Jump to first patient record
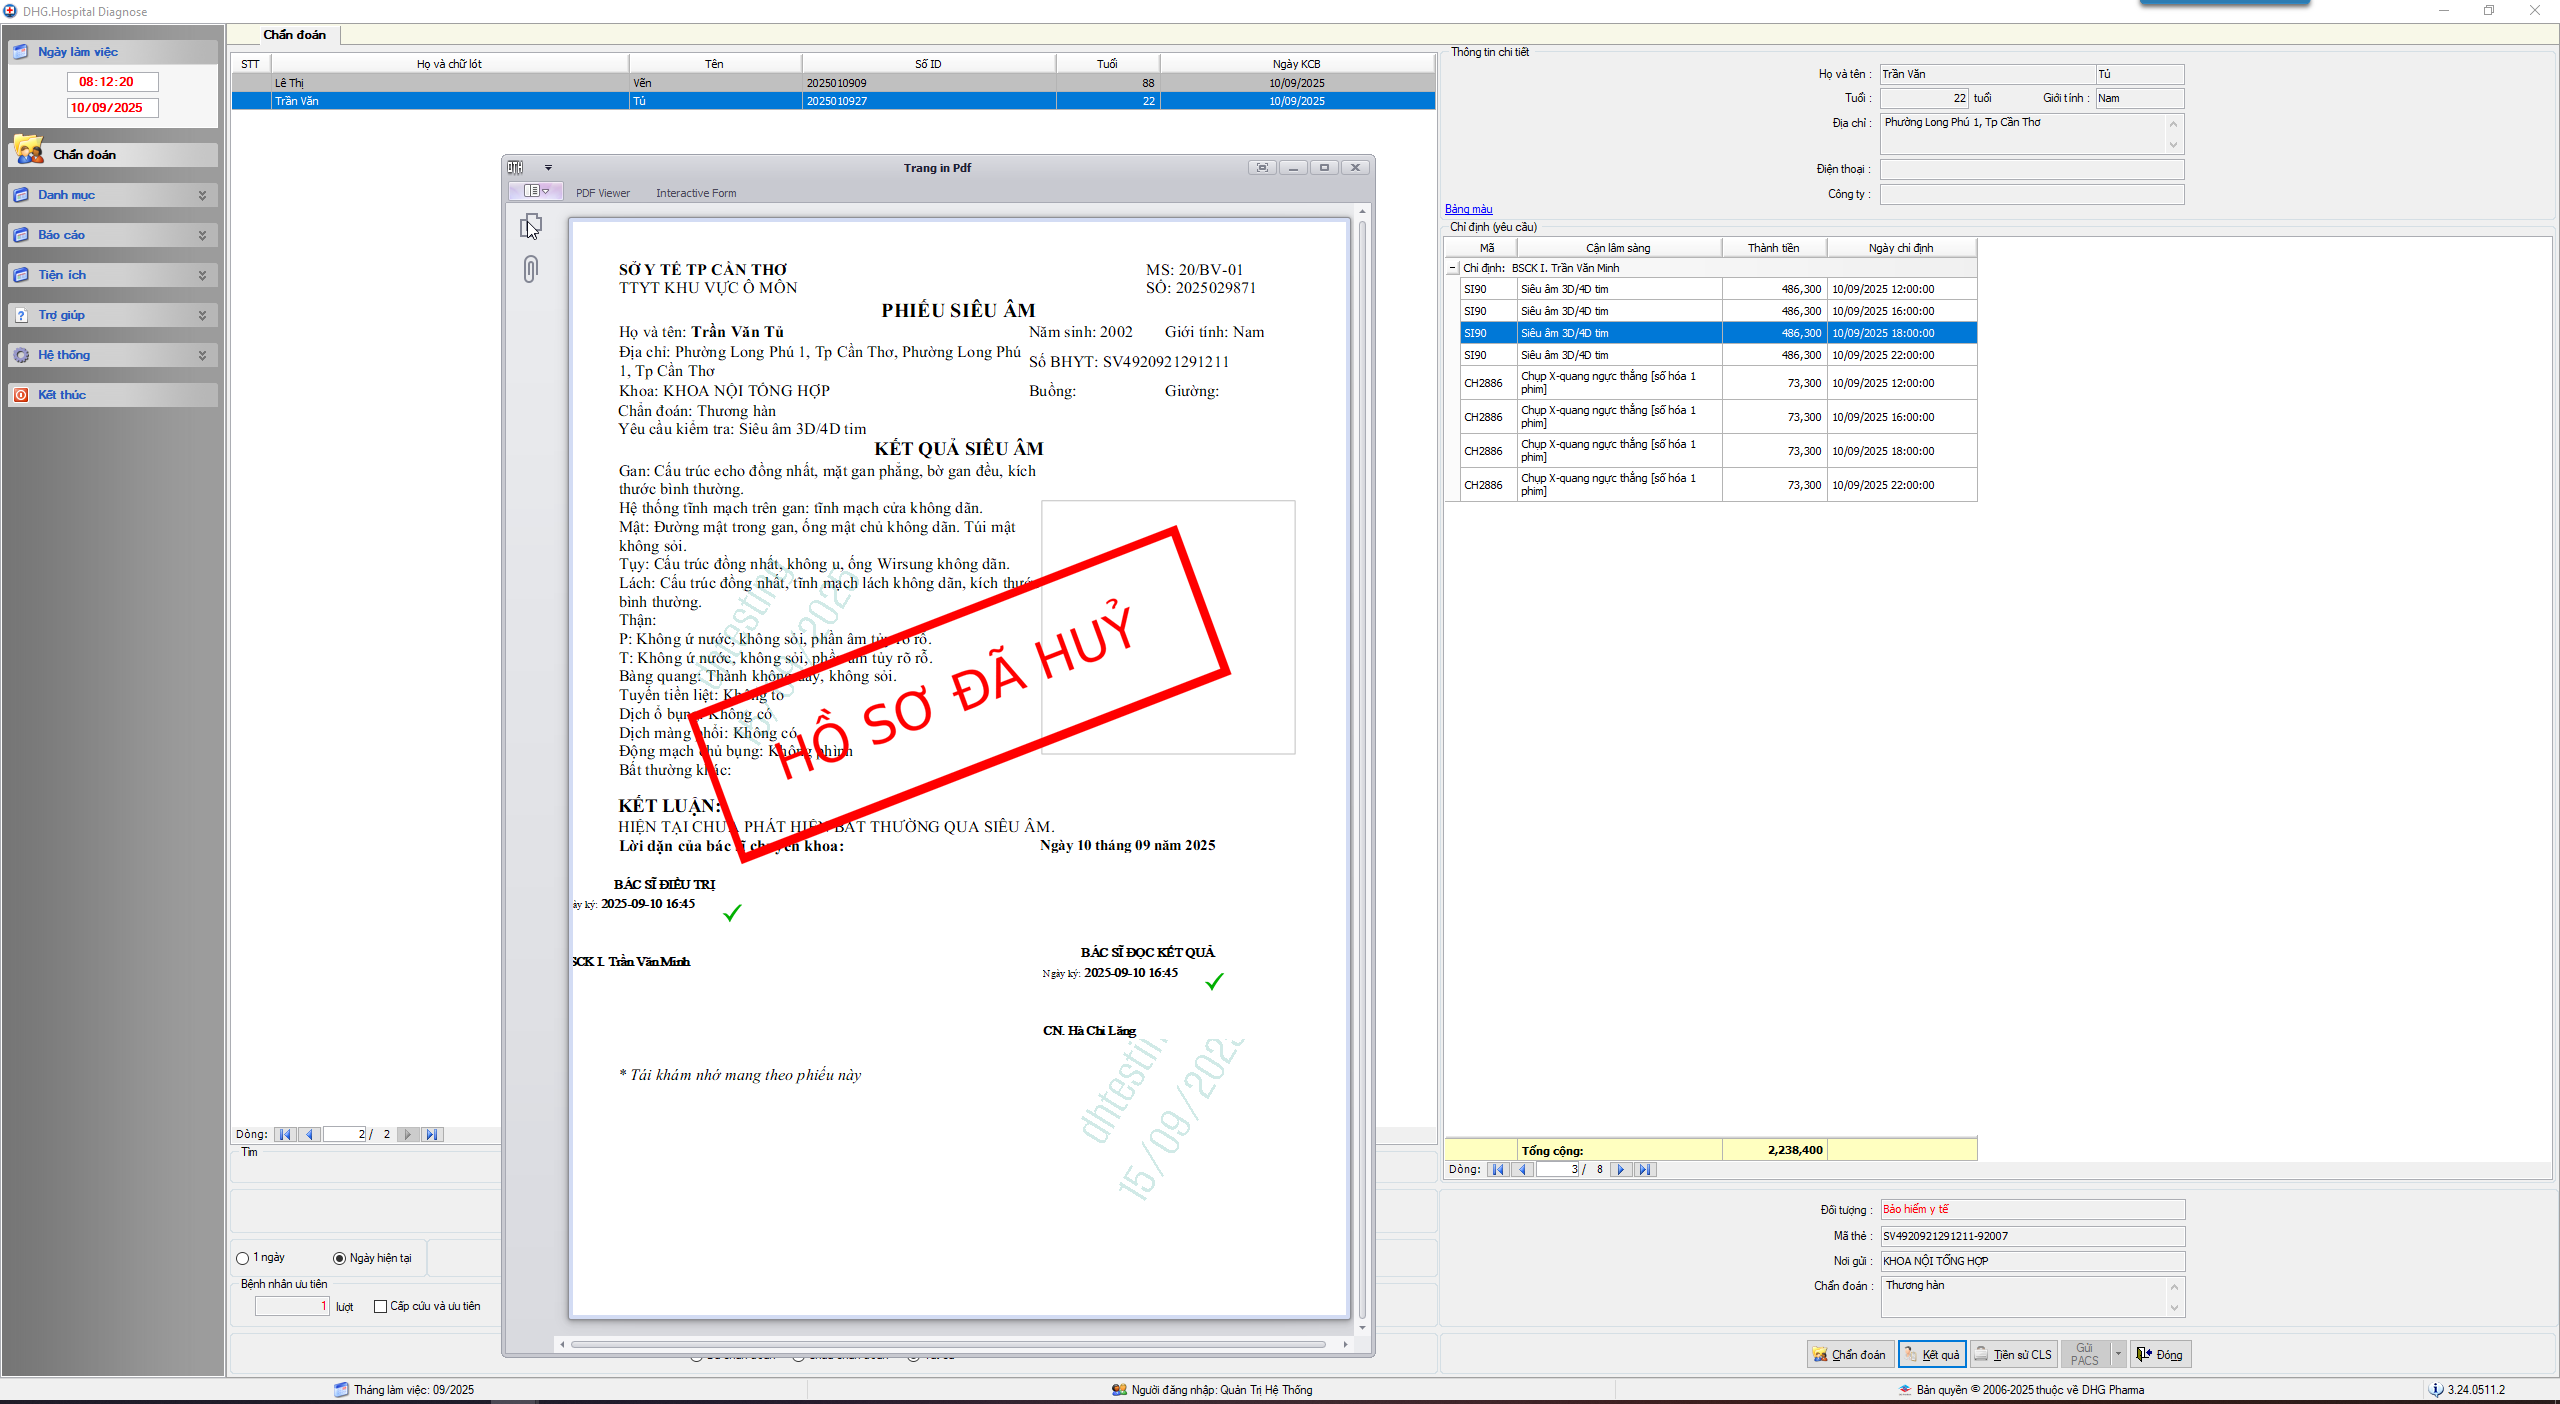This screenshot has width=2560, height=1404. pyautogui.click(x=285, y=1134)
